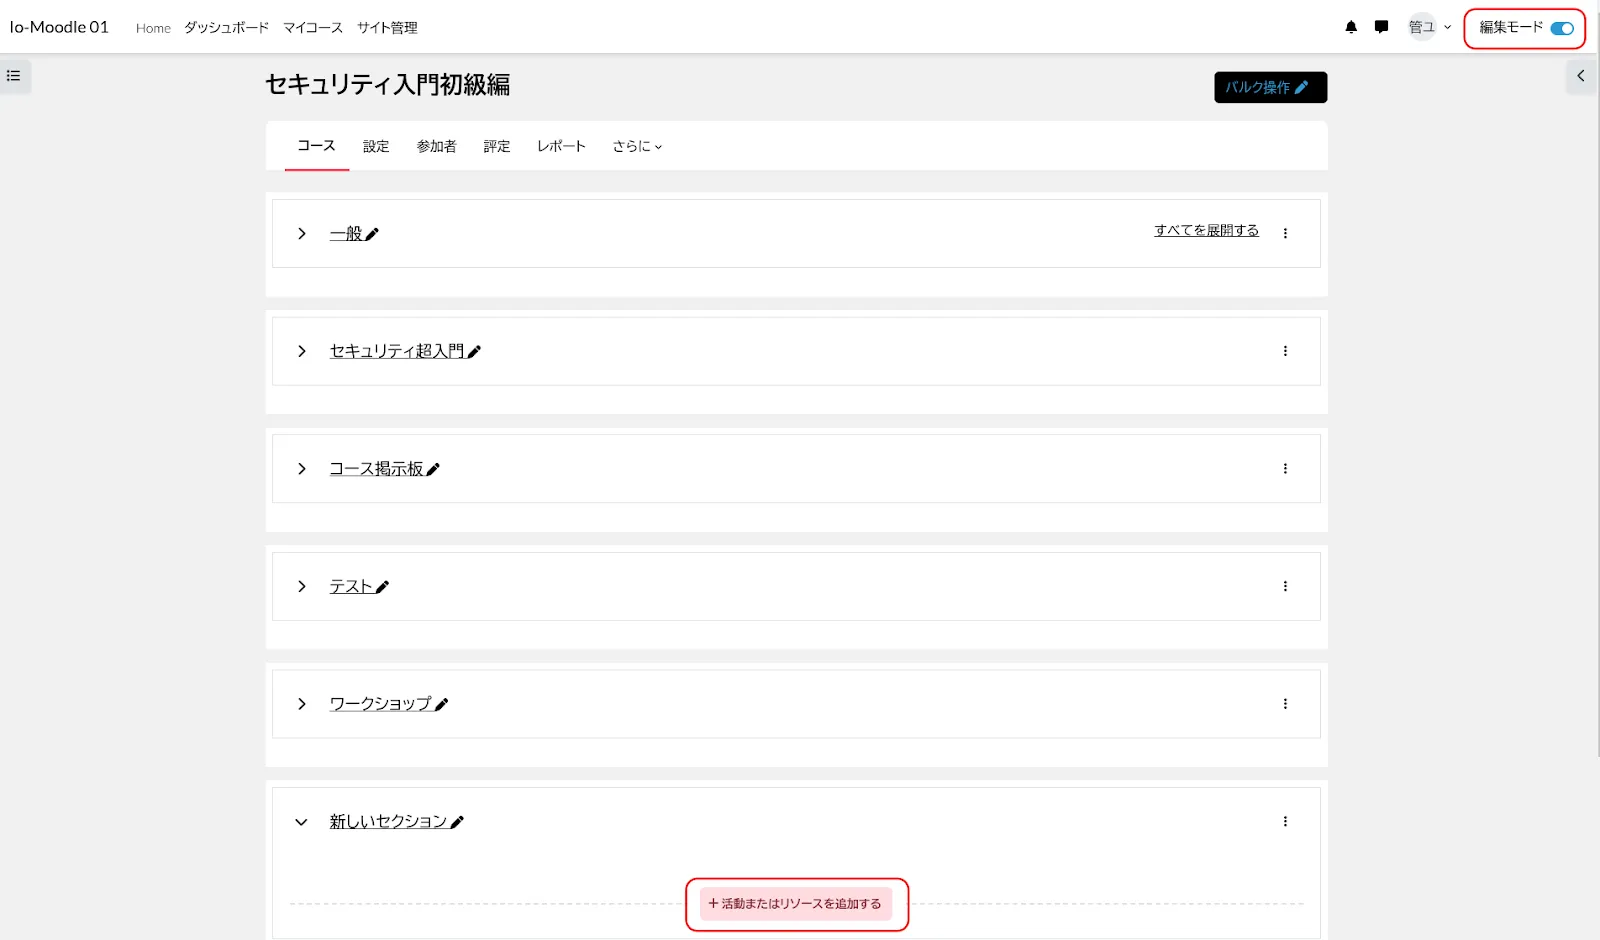This screenshot has height=940, width=1600.
Task: Open the course index sidebar icon
Action: [14, 76]
